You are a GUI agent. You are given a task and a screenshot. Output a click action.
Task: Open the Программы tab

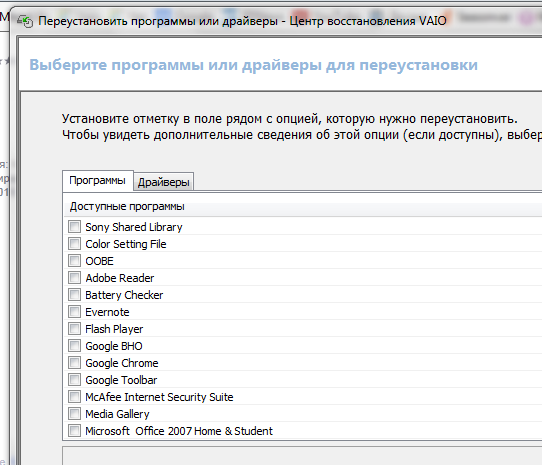(97, 180)
